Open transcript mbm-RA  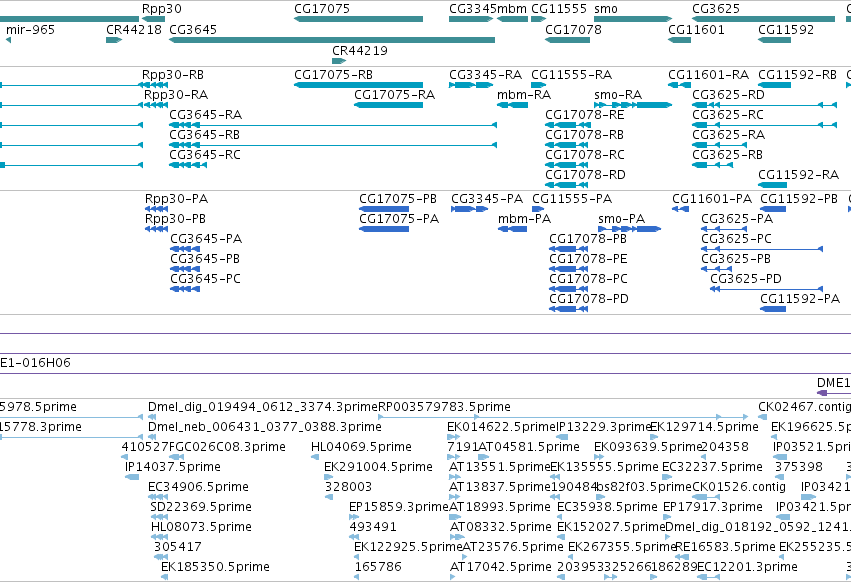(524, 95)
